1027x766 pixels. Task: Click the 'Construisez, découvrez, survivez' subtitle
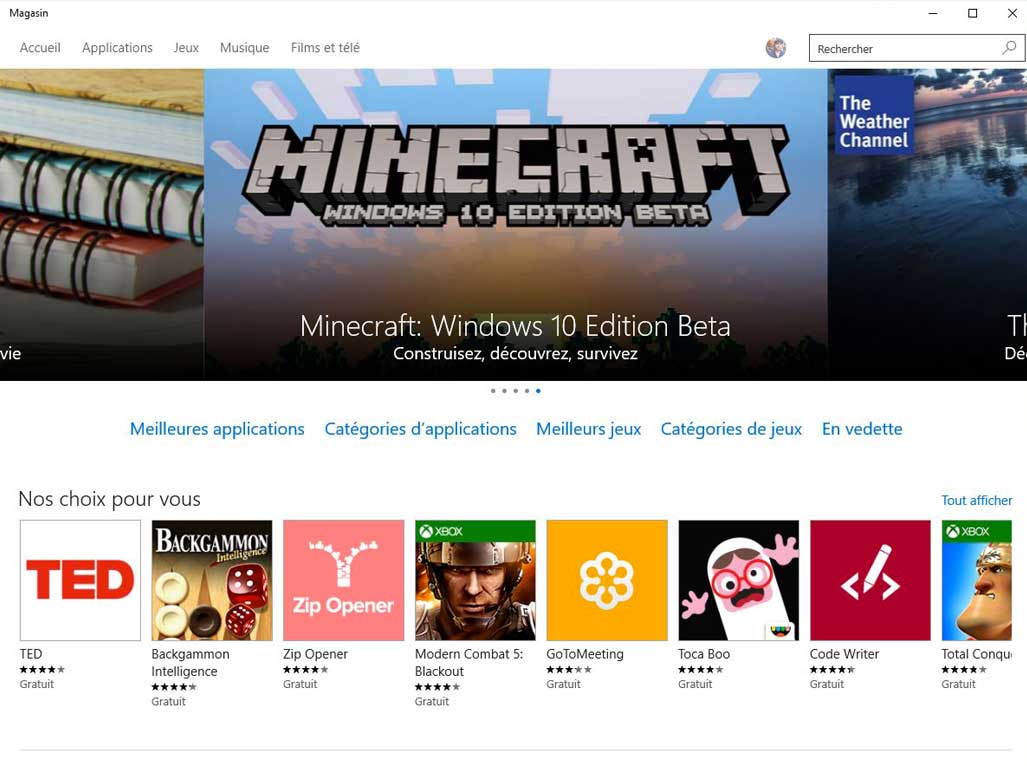click(x=515, y=354)
